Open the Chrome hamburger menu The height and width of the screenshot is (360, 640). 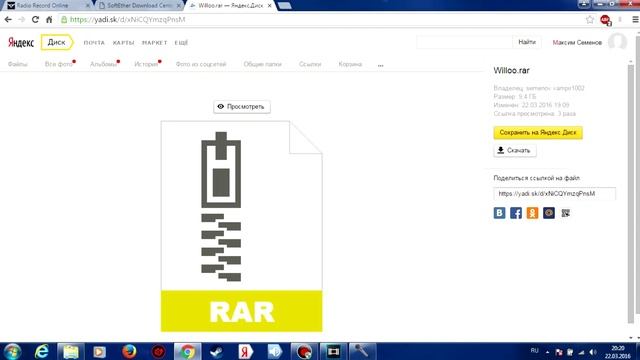(x=635, y=20)
